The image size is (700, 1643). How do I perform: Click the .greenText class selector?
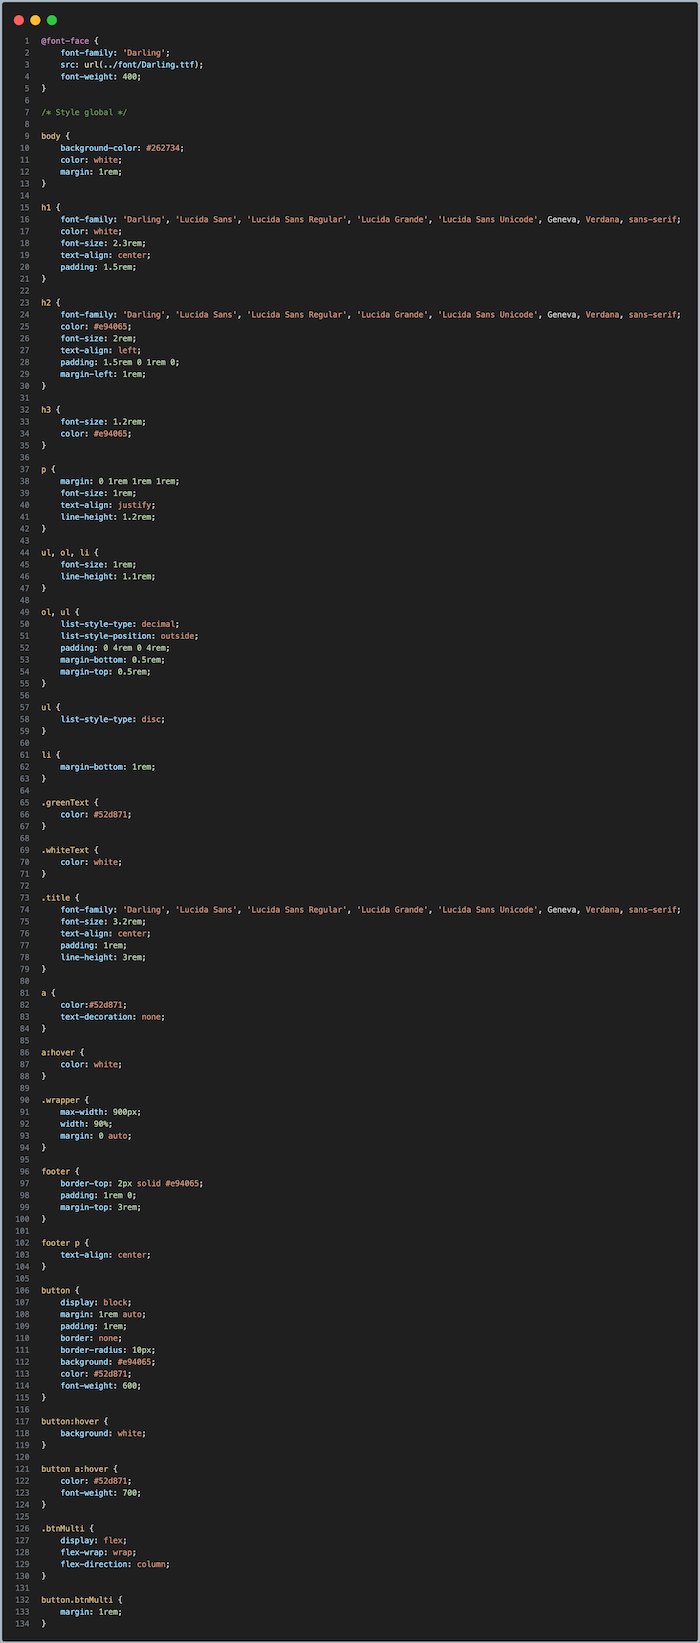click(x=65, y=802)
